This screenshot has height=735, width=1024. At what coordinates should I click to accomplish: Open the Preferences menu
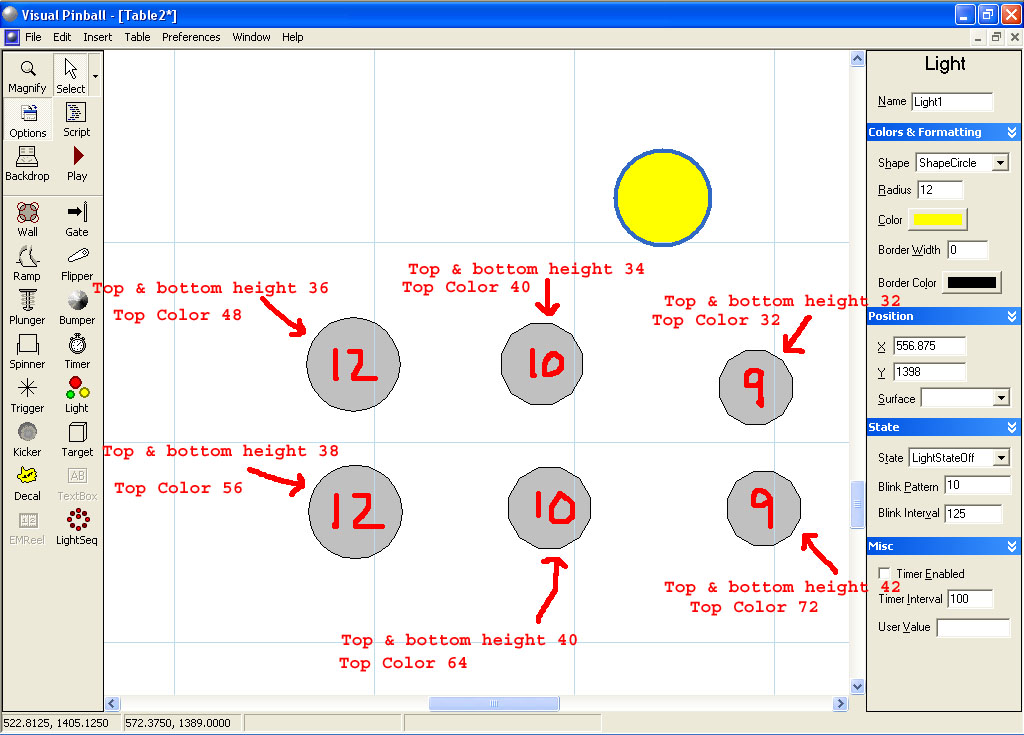coord(191,37)
